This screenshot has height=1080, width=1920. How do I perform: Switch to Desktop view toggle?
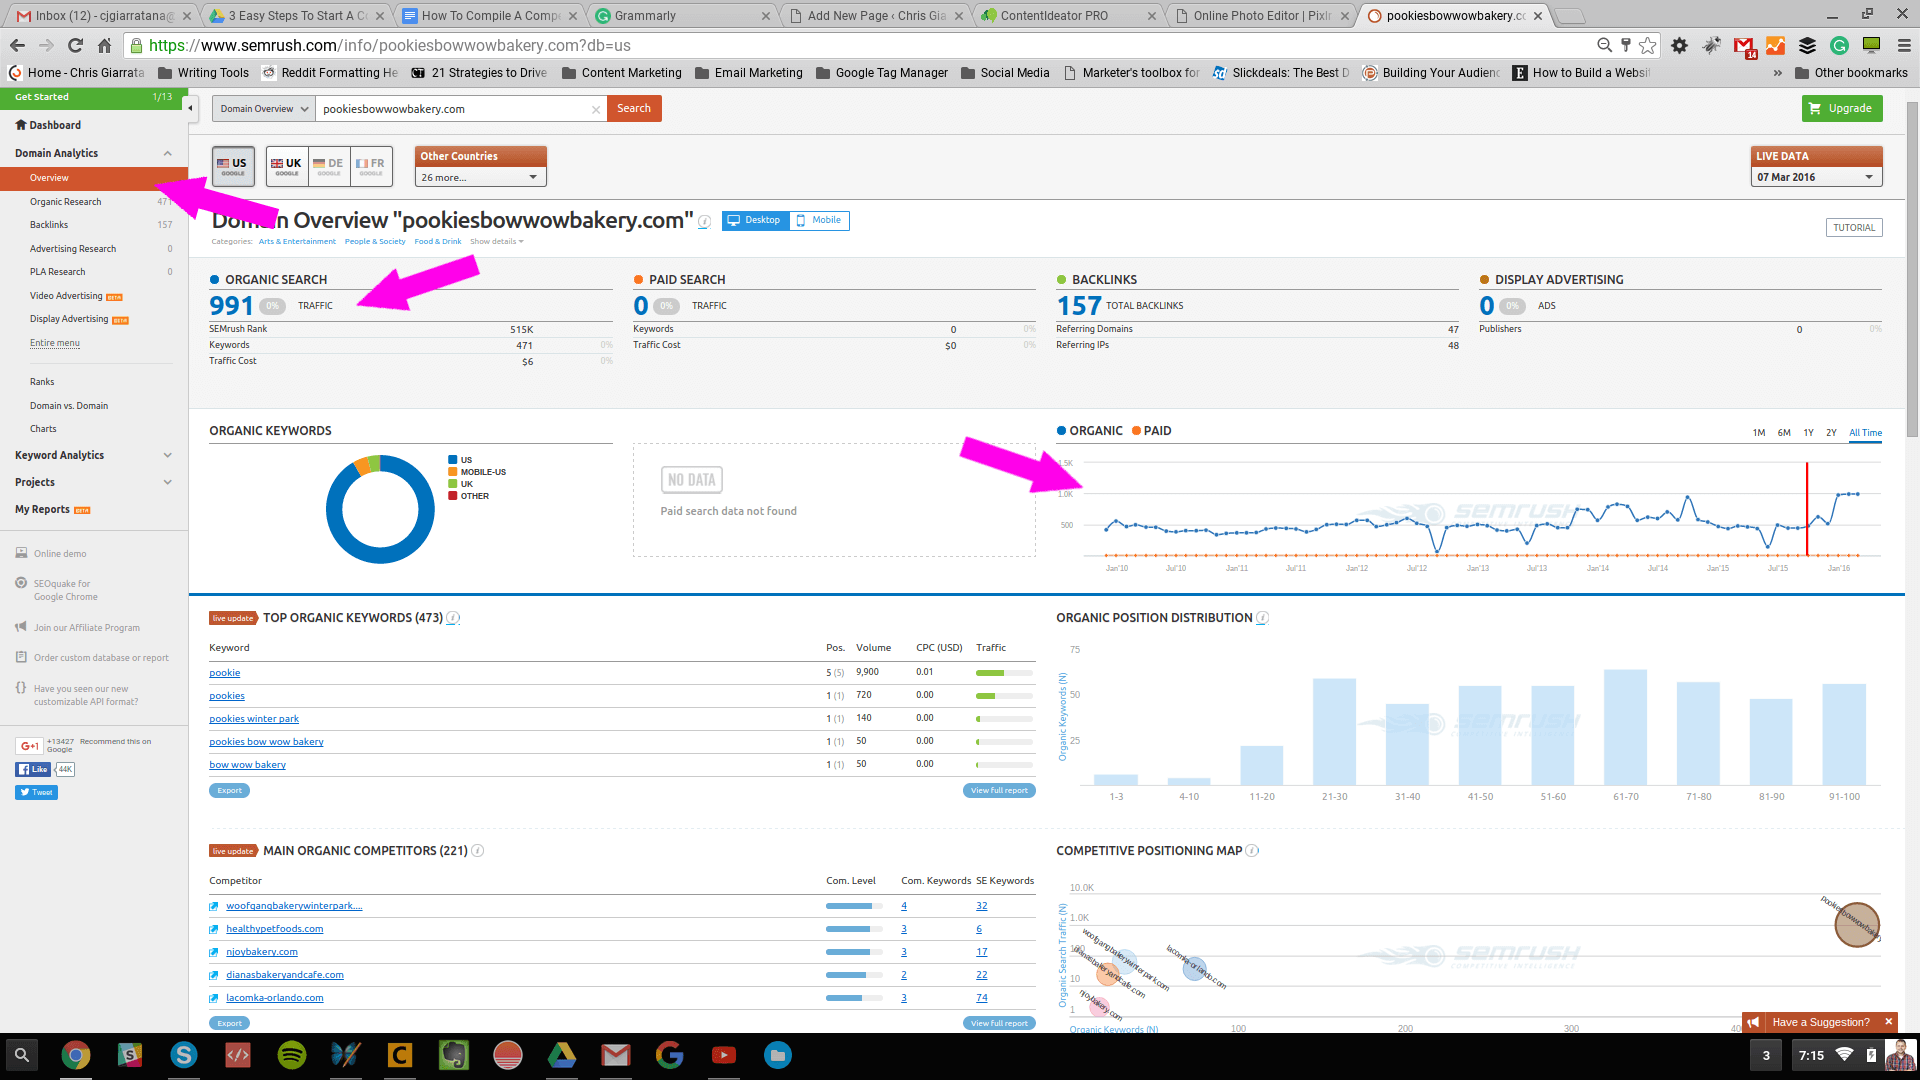(755, 220)
